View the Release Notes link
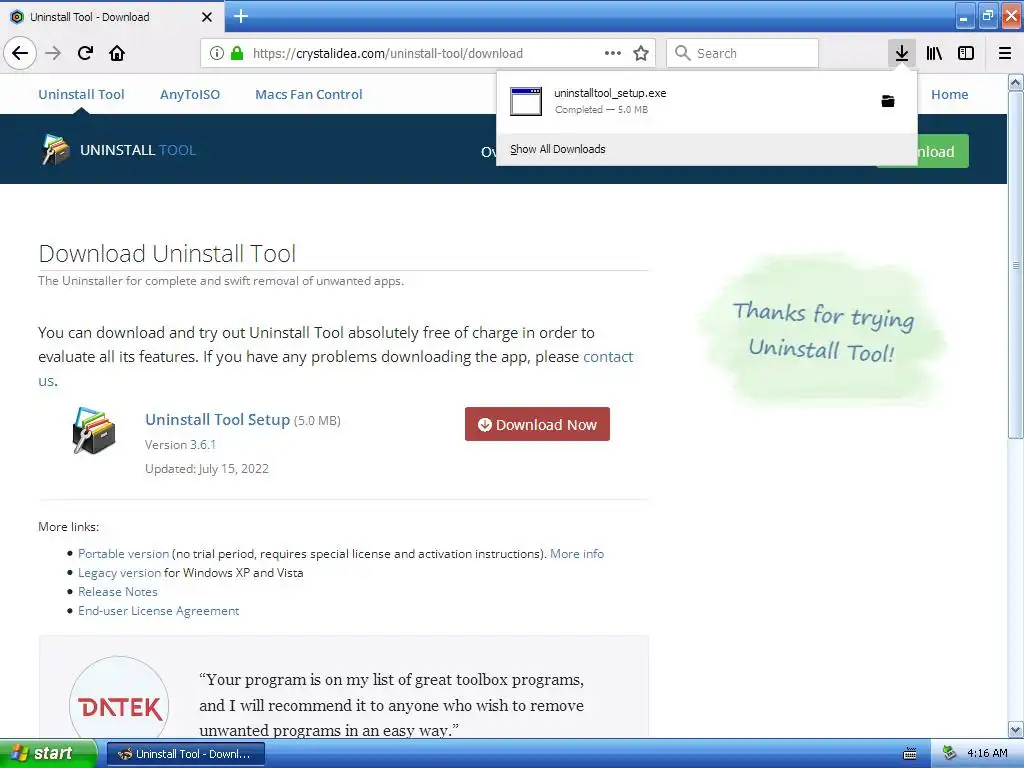The image size is (1024, 768). [x=118, y=592]
